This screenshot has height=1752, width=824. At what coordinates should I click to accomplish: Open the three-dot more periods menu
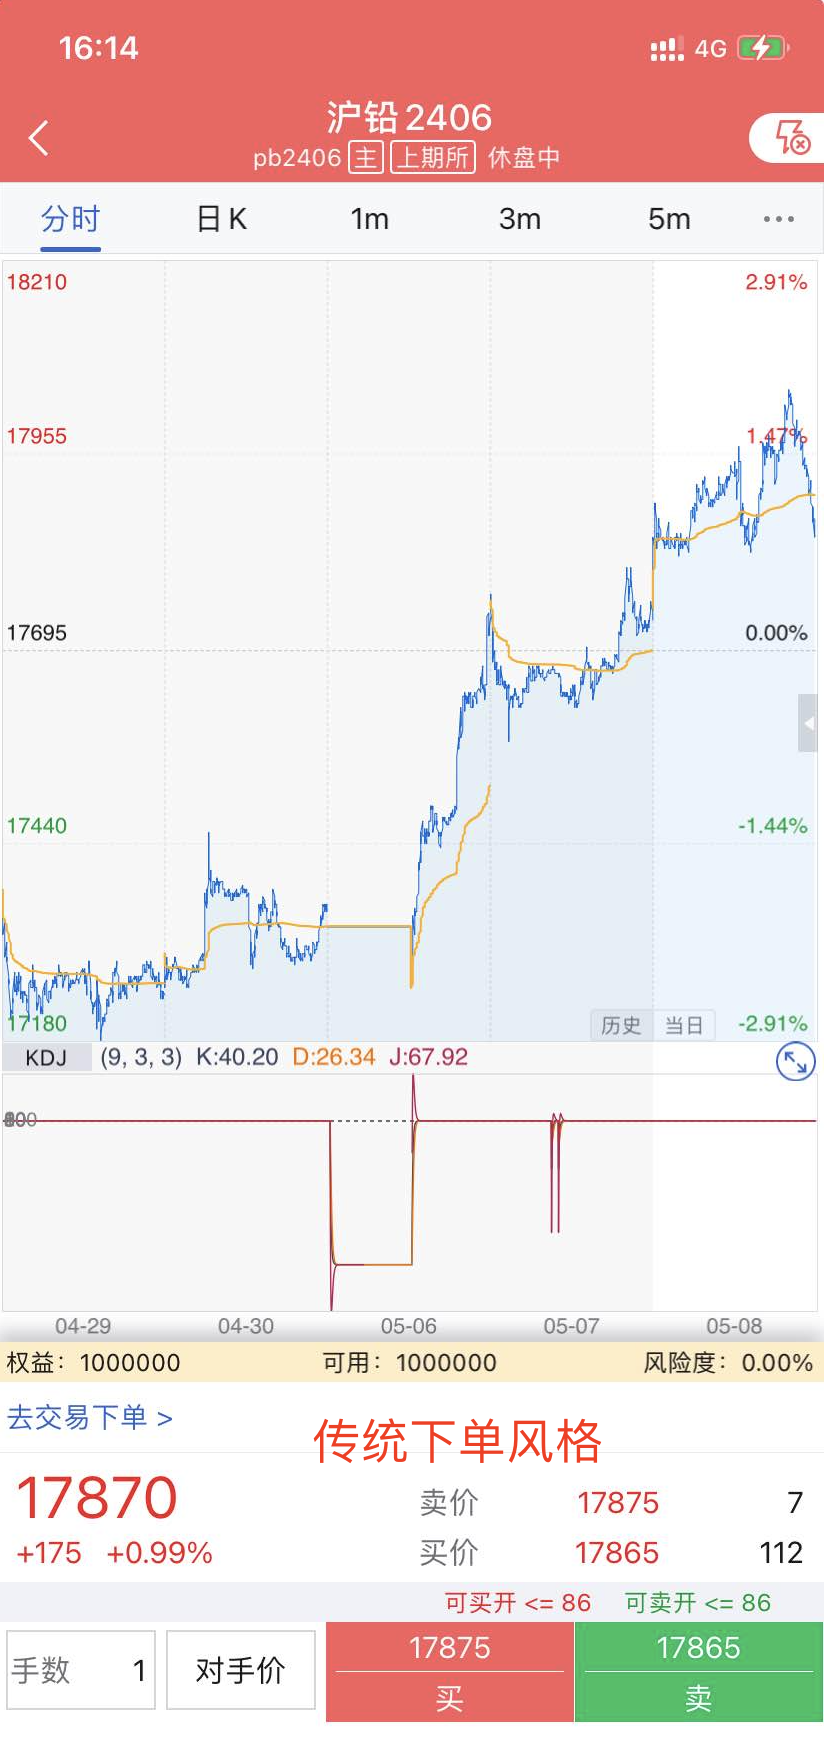point(778,219)
